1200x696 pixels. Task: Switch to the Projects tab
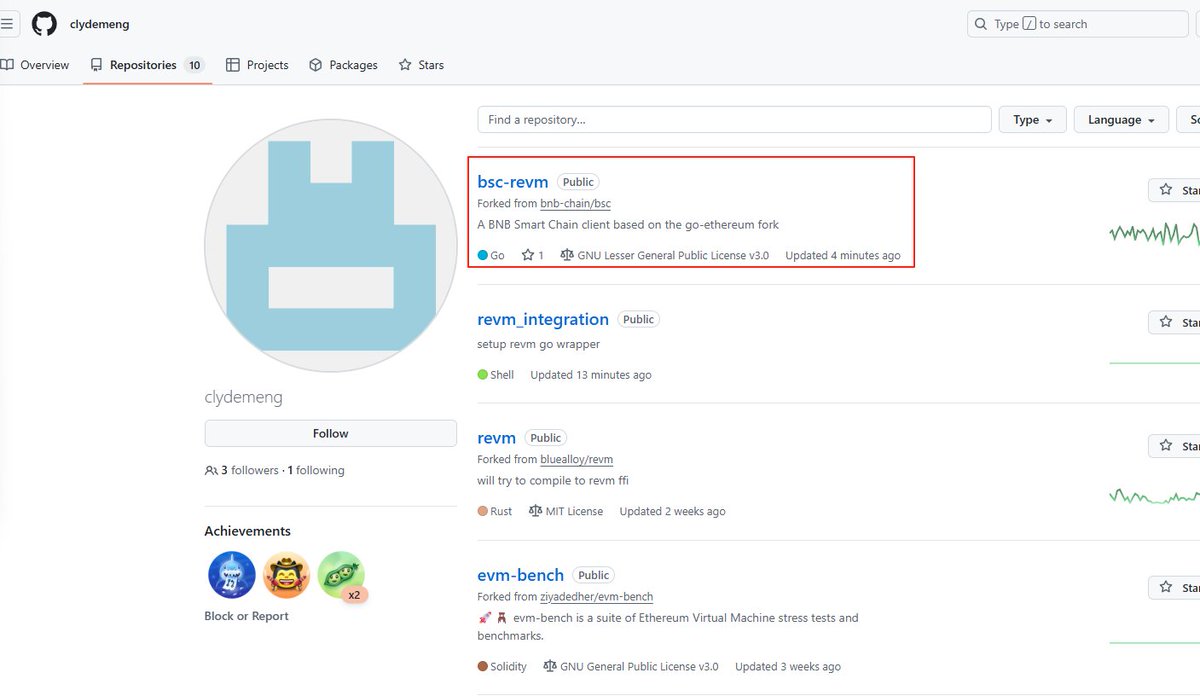point(257,65)
